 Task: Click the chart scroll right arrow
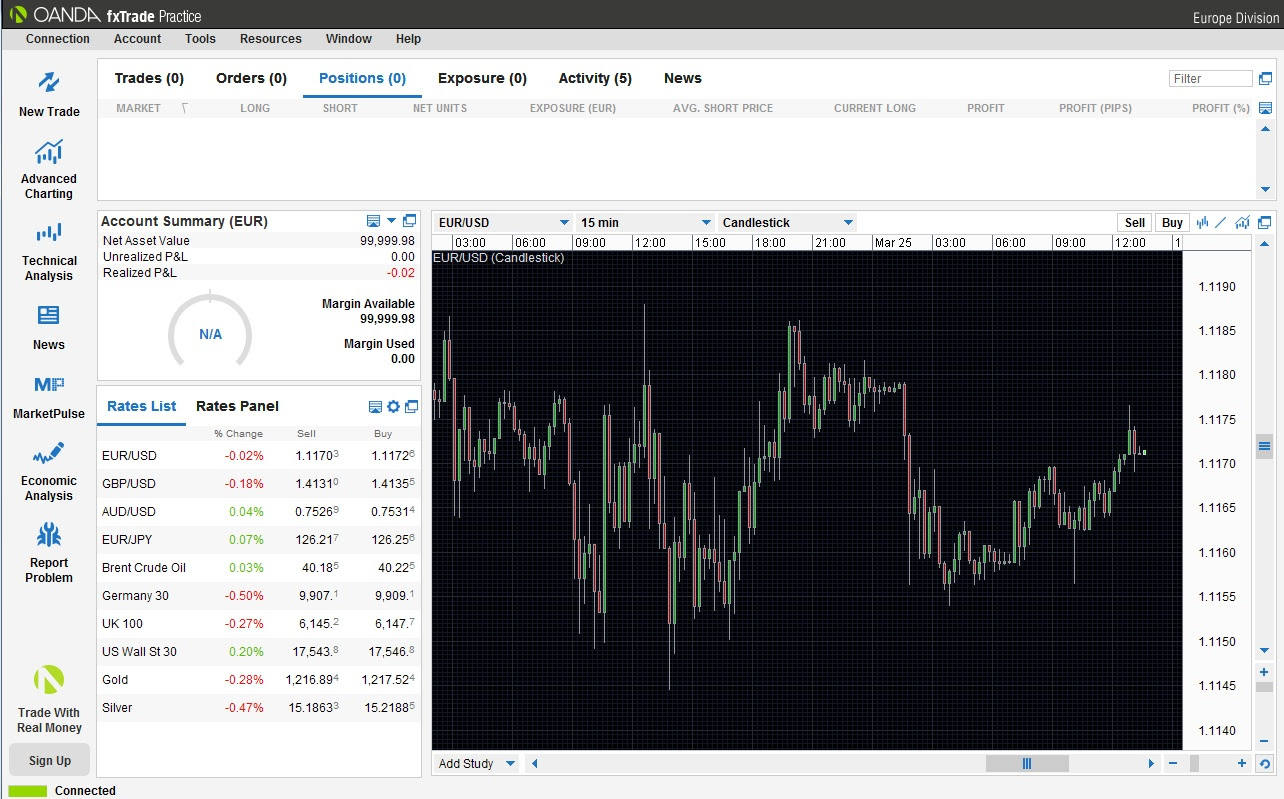[1151, 764]
